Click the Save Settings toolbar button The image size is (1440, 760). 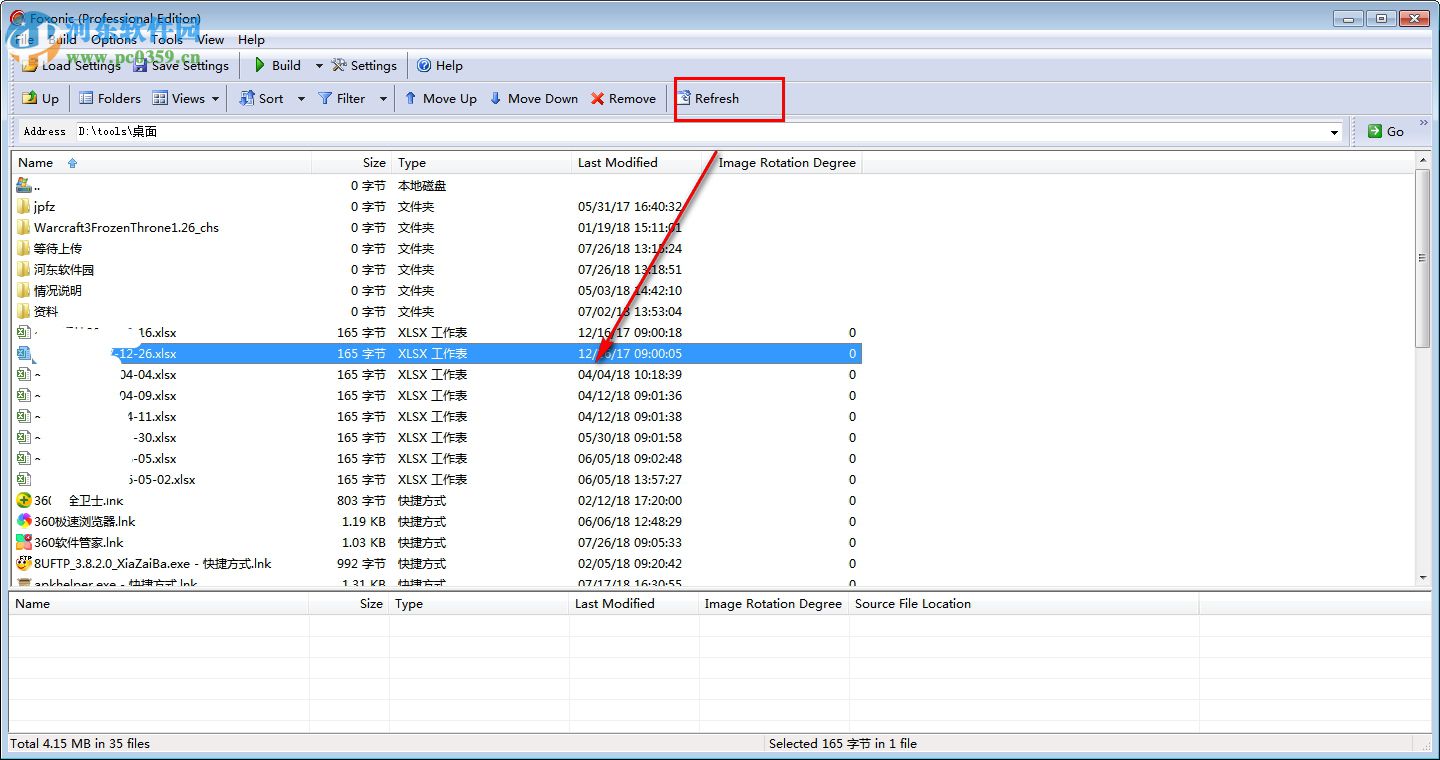click(x=181, y=66)
